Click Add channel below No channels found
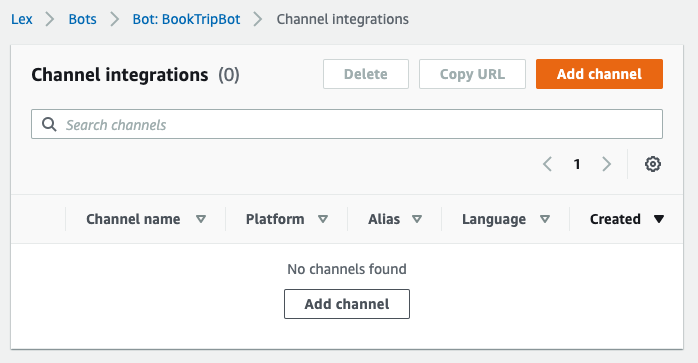The image size is (698, 363). (x=347, y=304)
